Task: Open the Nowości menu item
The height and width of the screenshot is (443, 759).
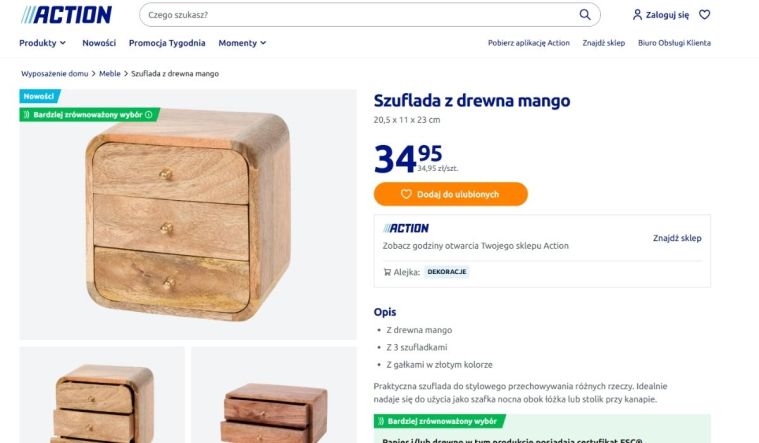Action: (99, 43)
